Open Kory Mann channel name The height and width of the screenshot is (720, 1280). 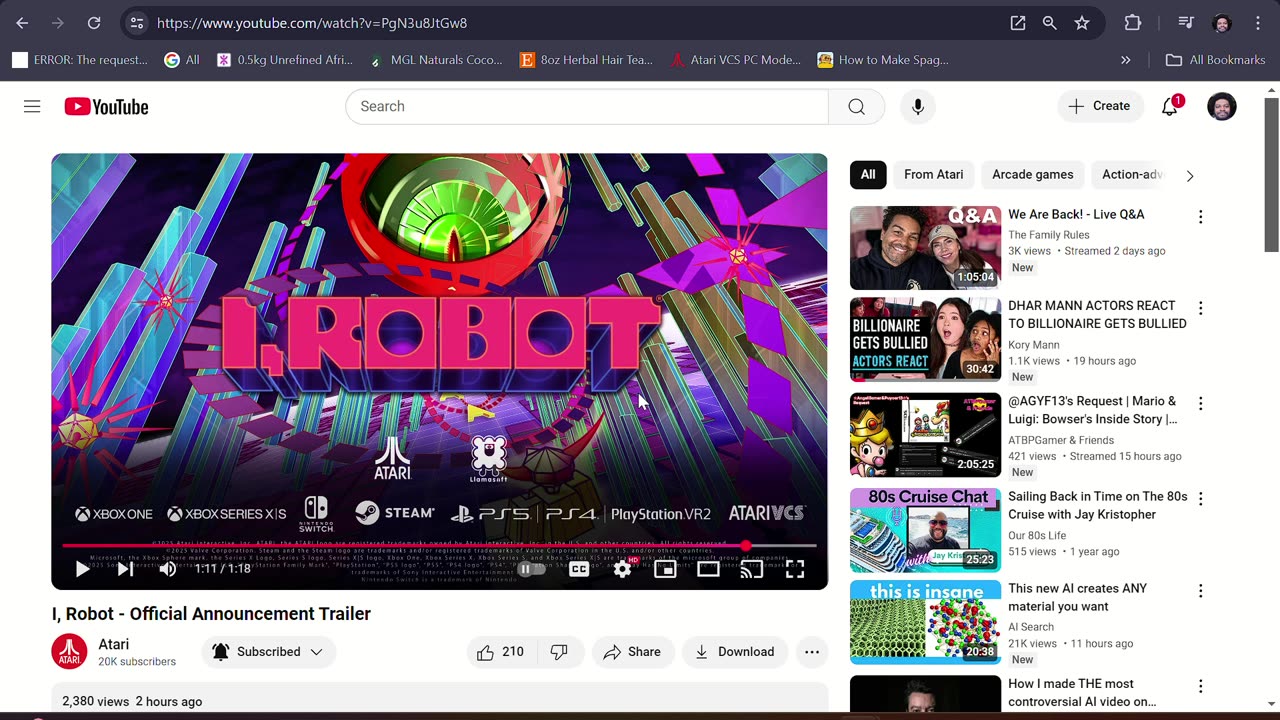[1035, 345]
